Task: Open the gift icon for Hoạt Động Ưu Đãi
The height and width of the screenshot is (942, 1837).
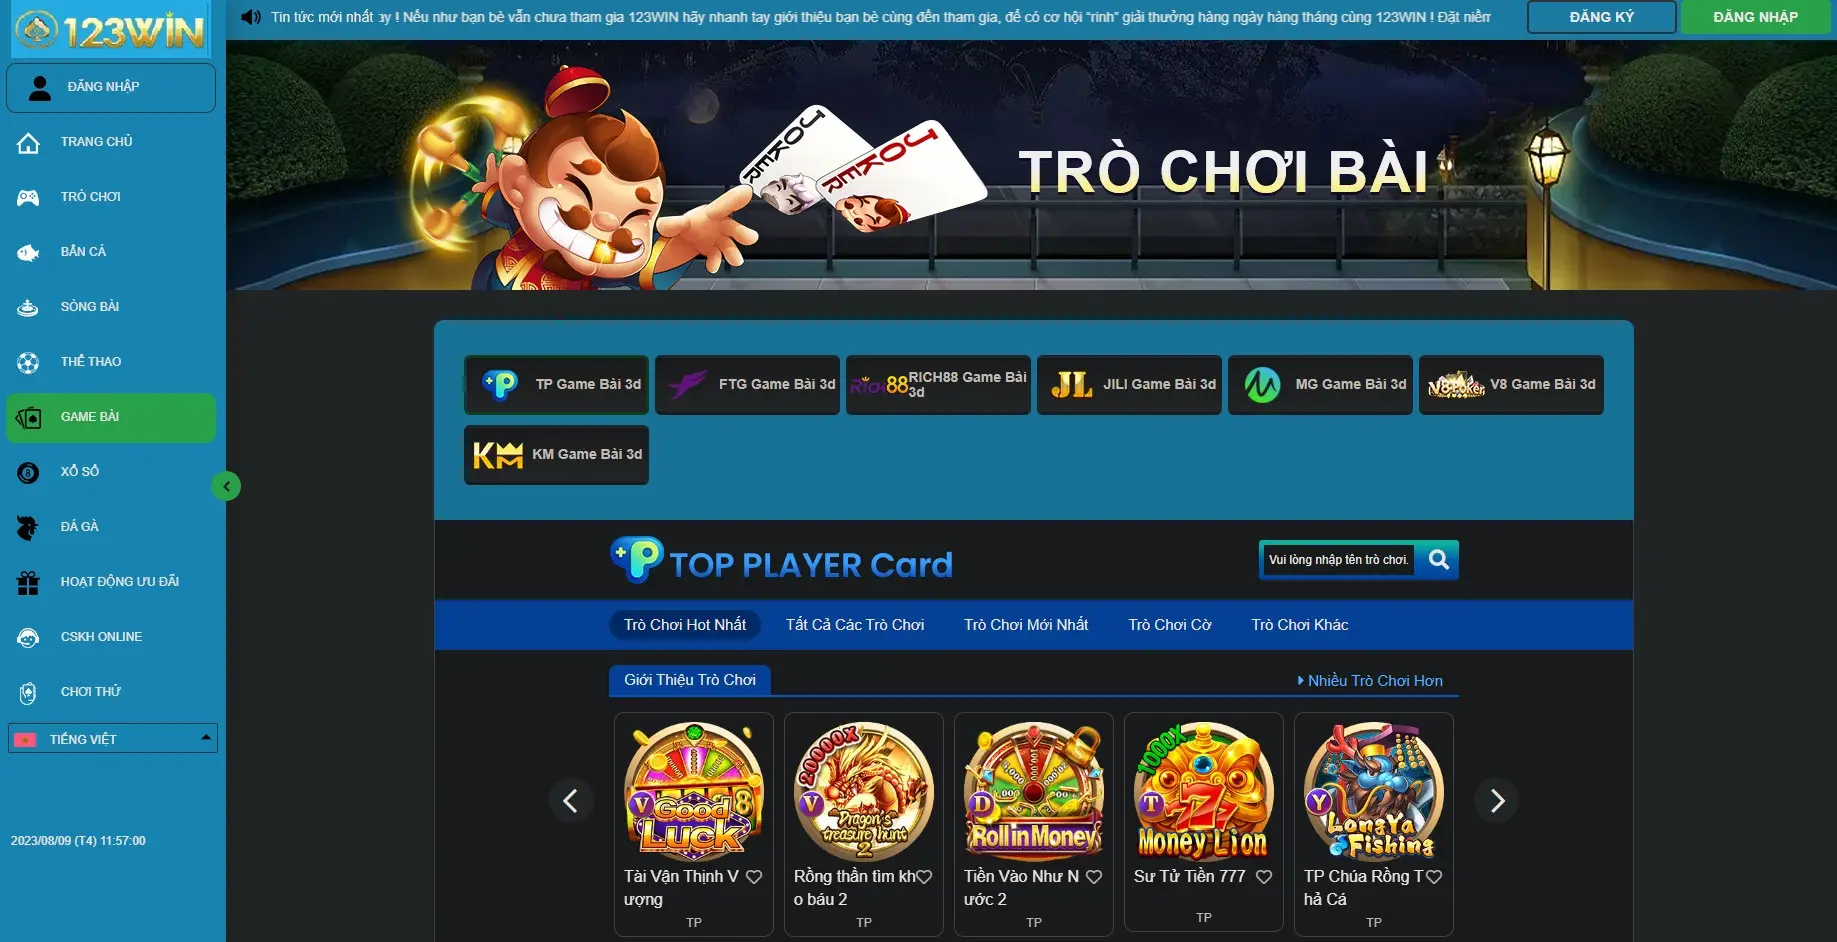Action: tap(28, 582)
